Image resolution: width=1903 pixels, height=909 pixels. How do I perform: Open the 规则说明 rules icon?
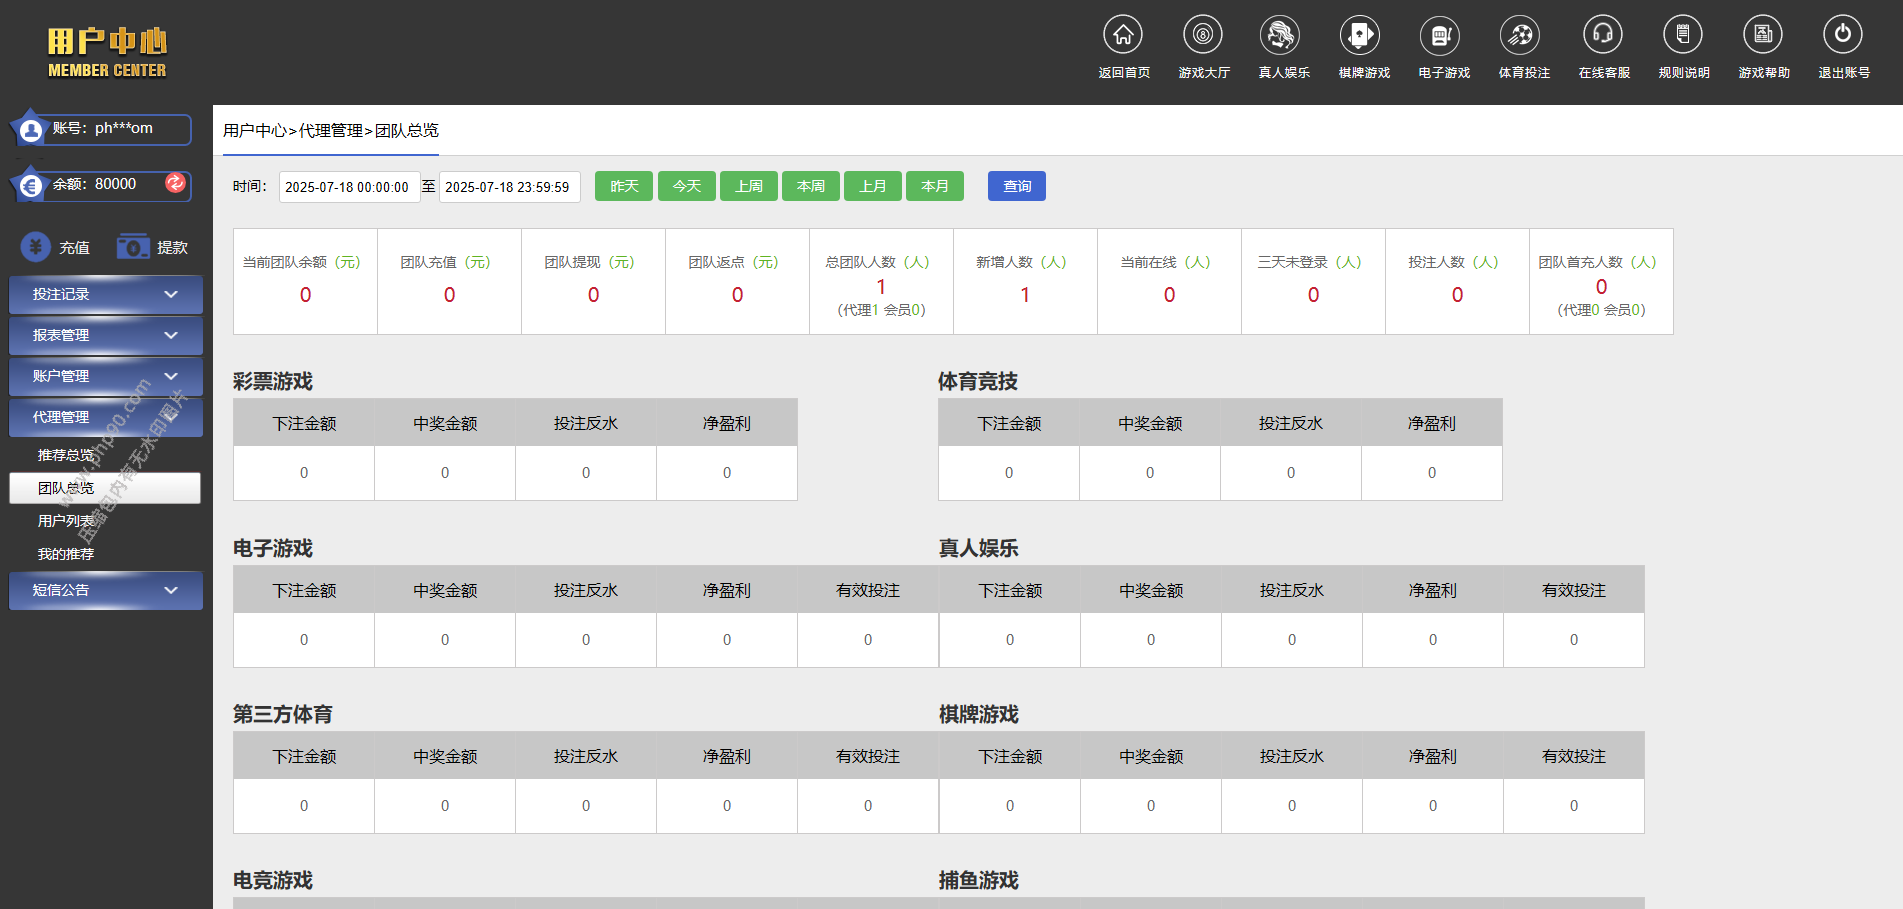pos(1683,36)
